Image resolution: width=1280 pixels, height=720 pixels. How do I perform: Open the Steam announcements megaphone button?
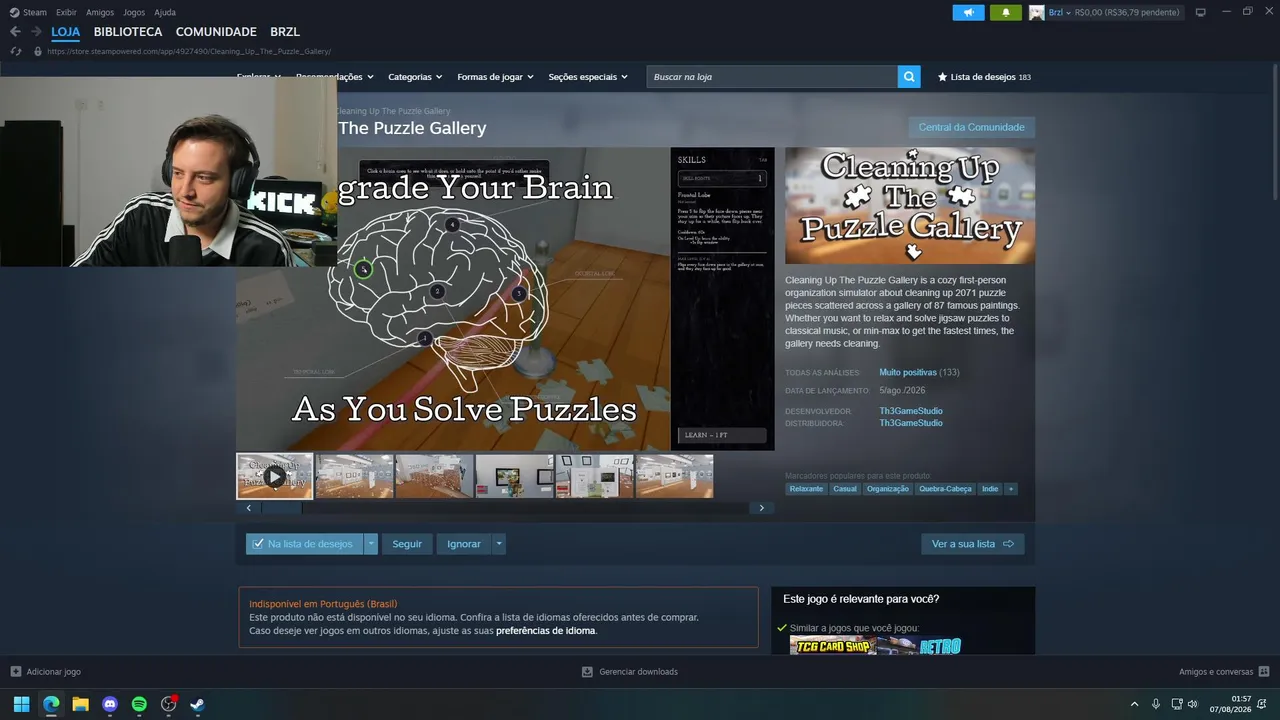coord(968,12)
